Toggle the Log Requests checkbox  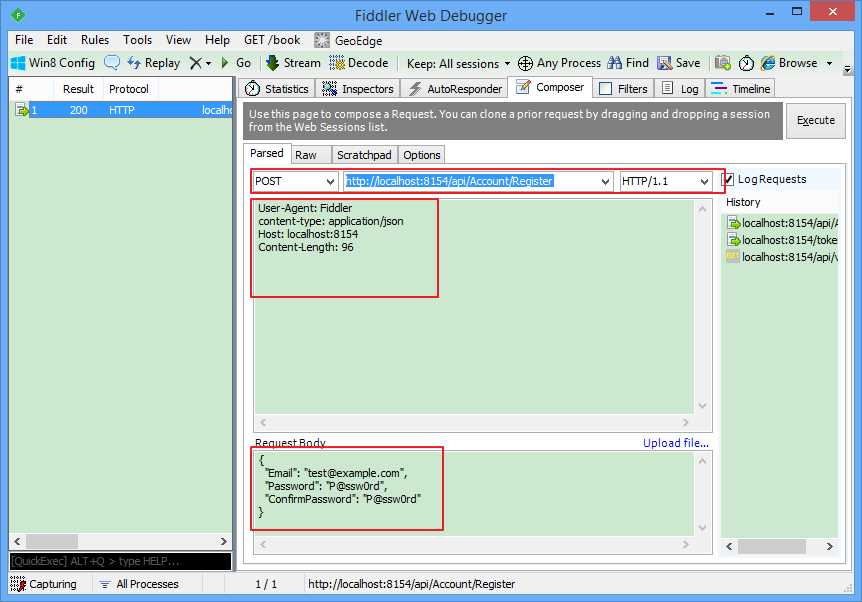728,179
